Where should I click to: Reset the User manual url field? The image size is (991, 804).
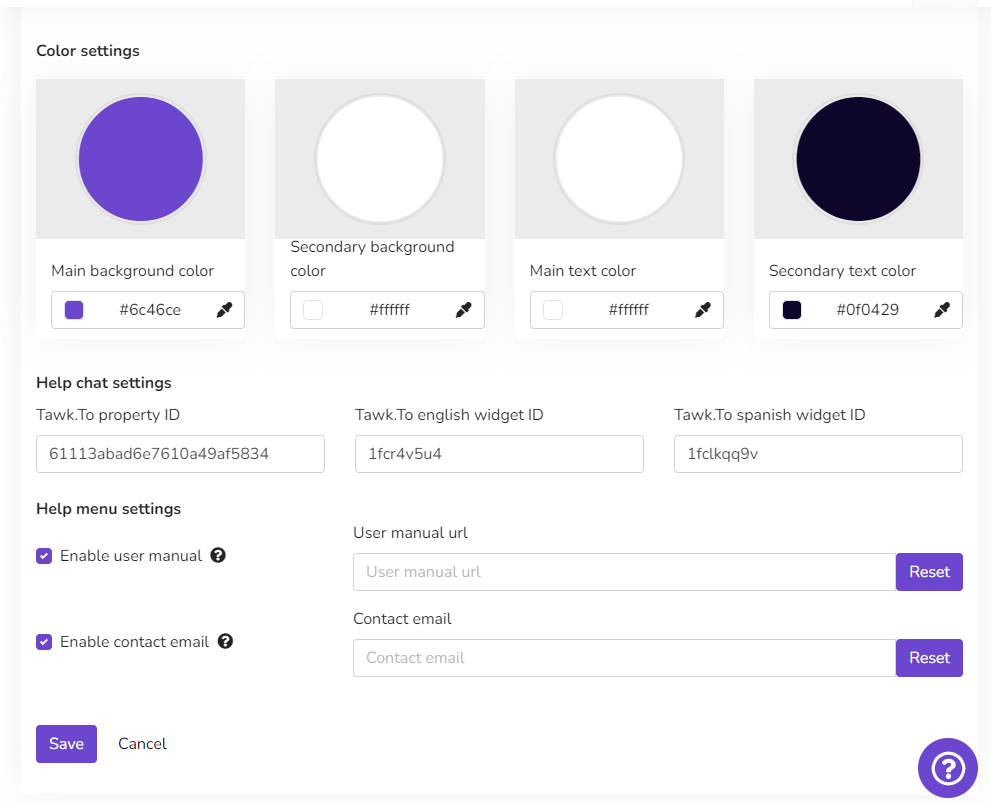tap(929, 572)
